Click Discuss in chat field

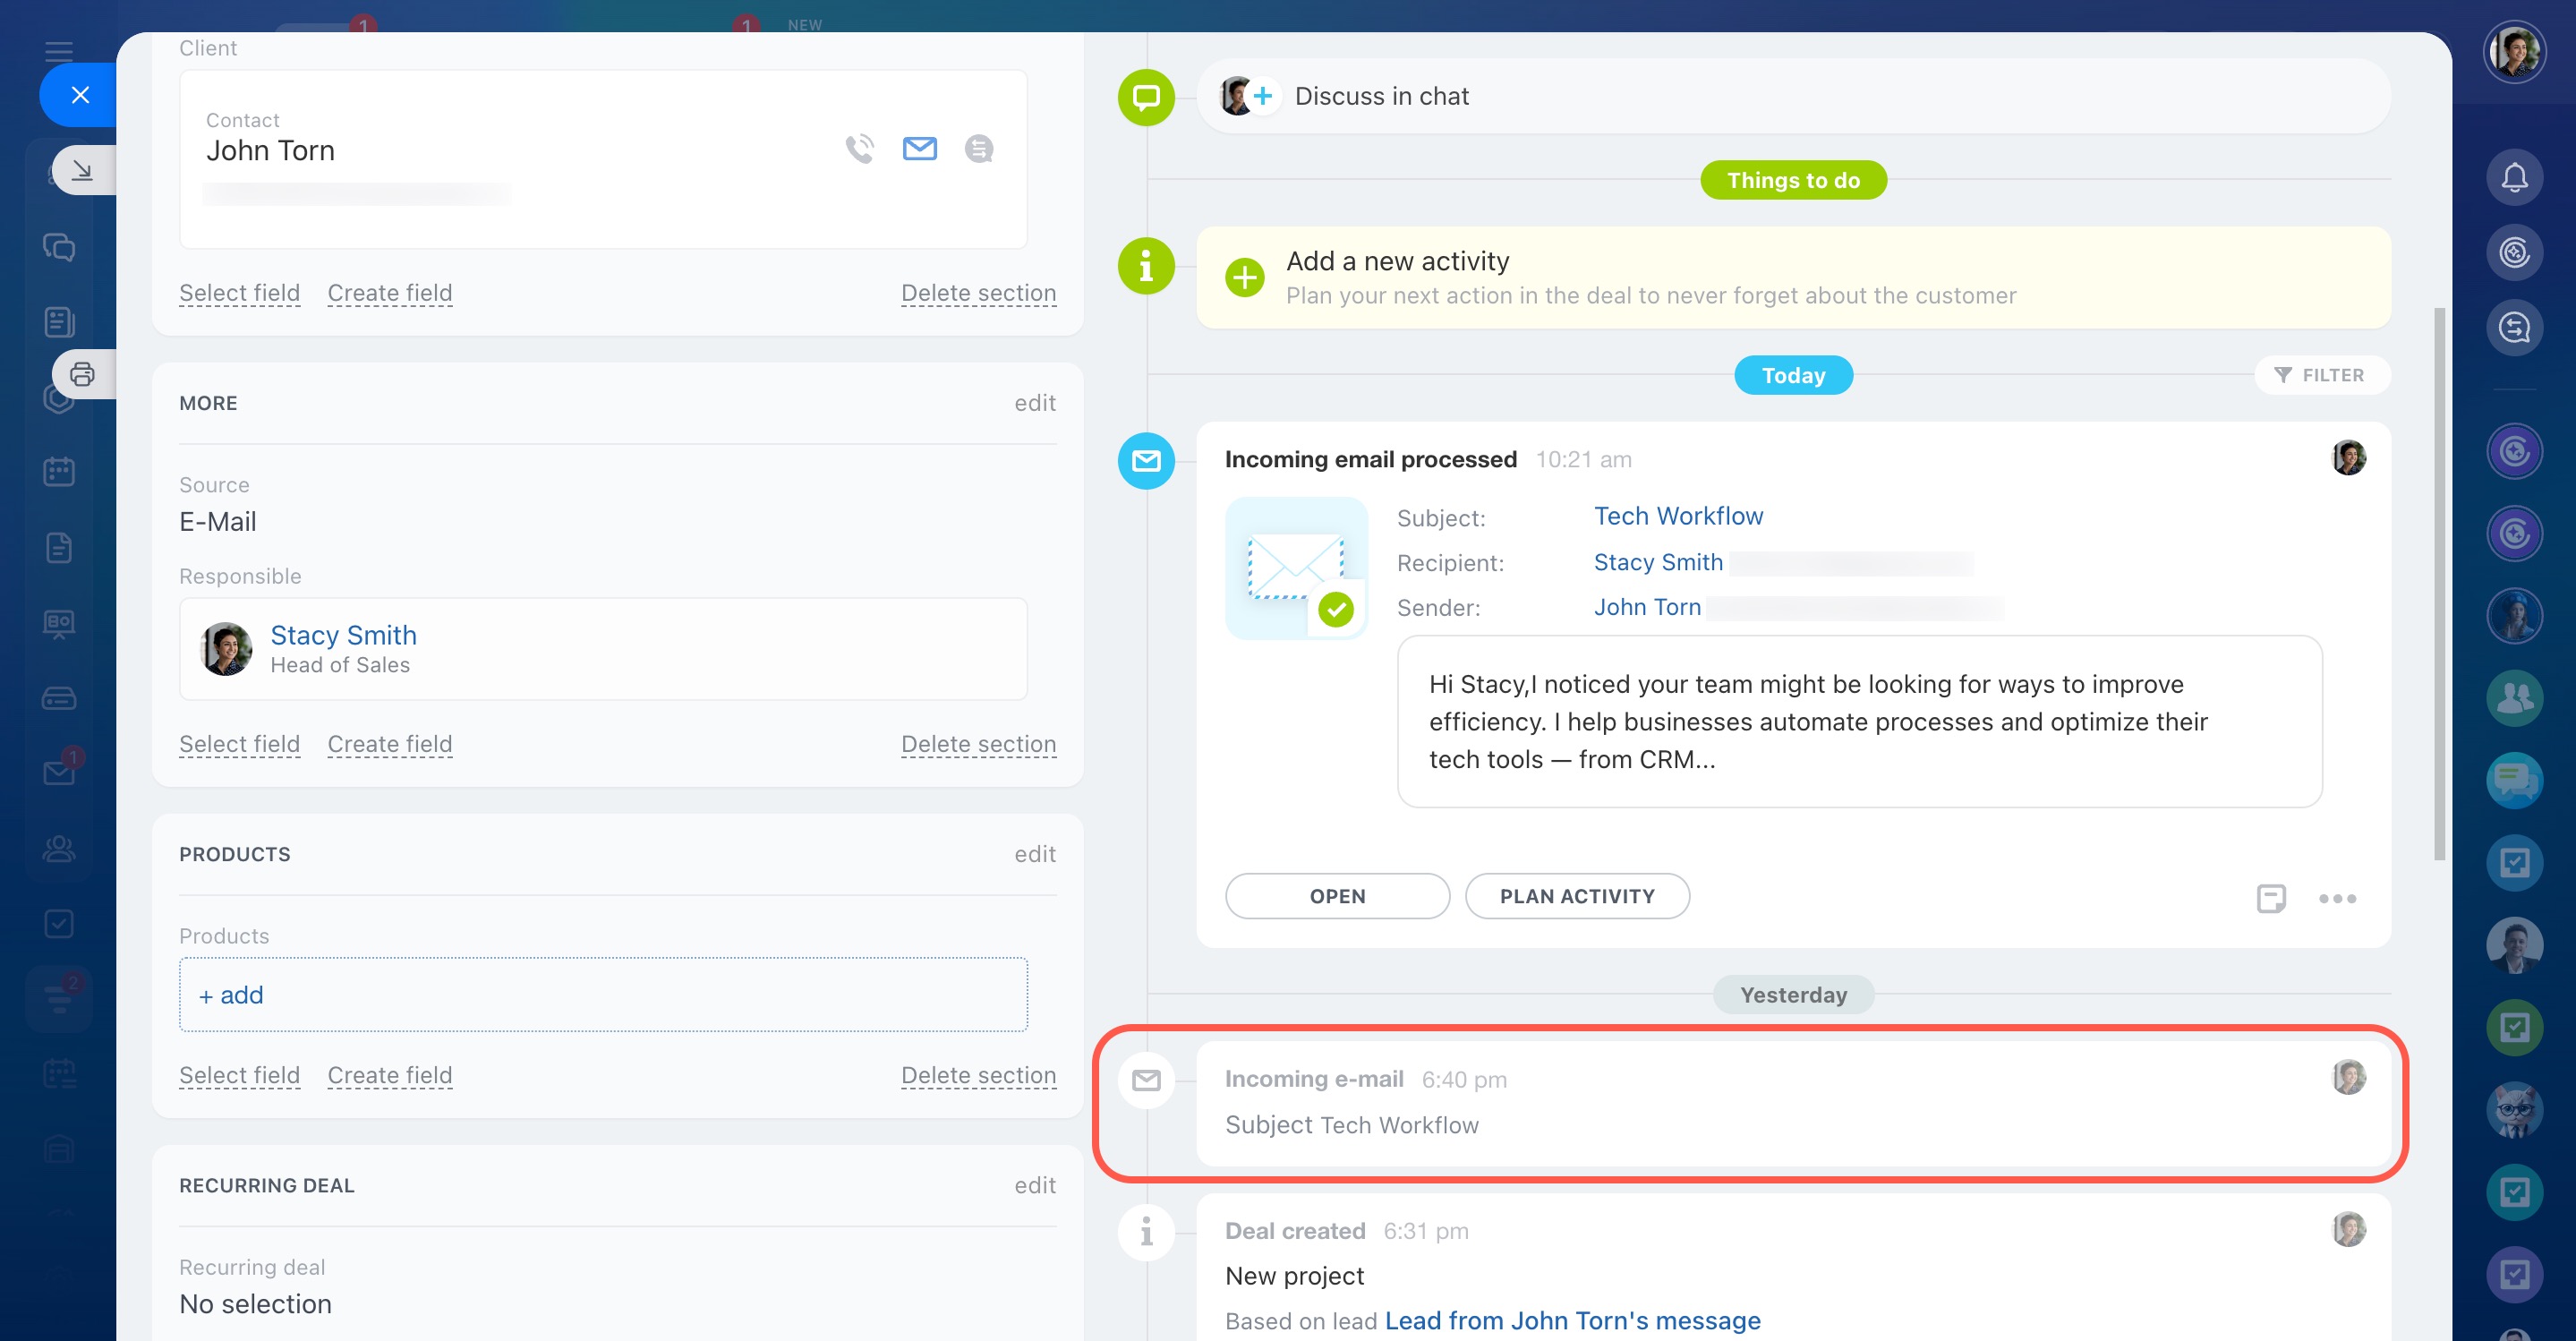coord(1380,96)
